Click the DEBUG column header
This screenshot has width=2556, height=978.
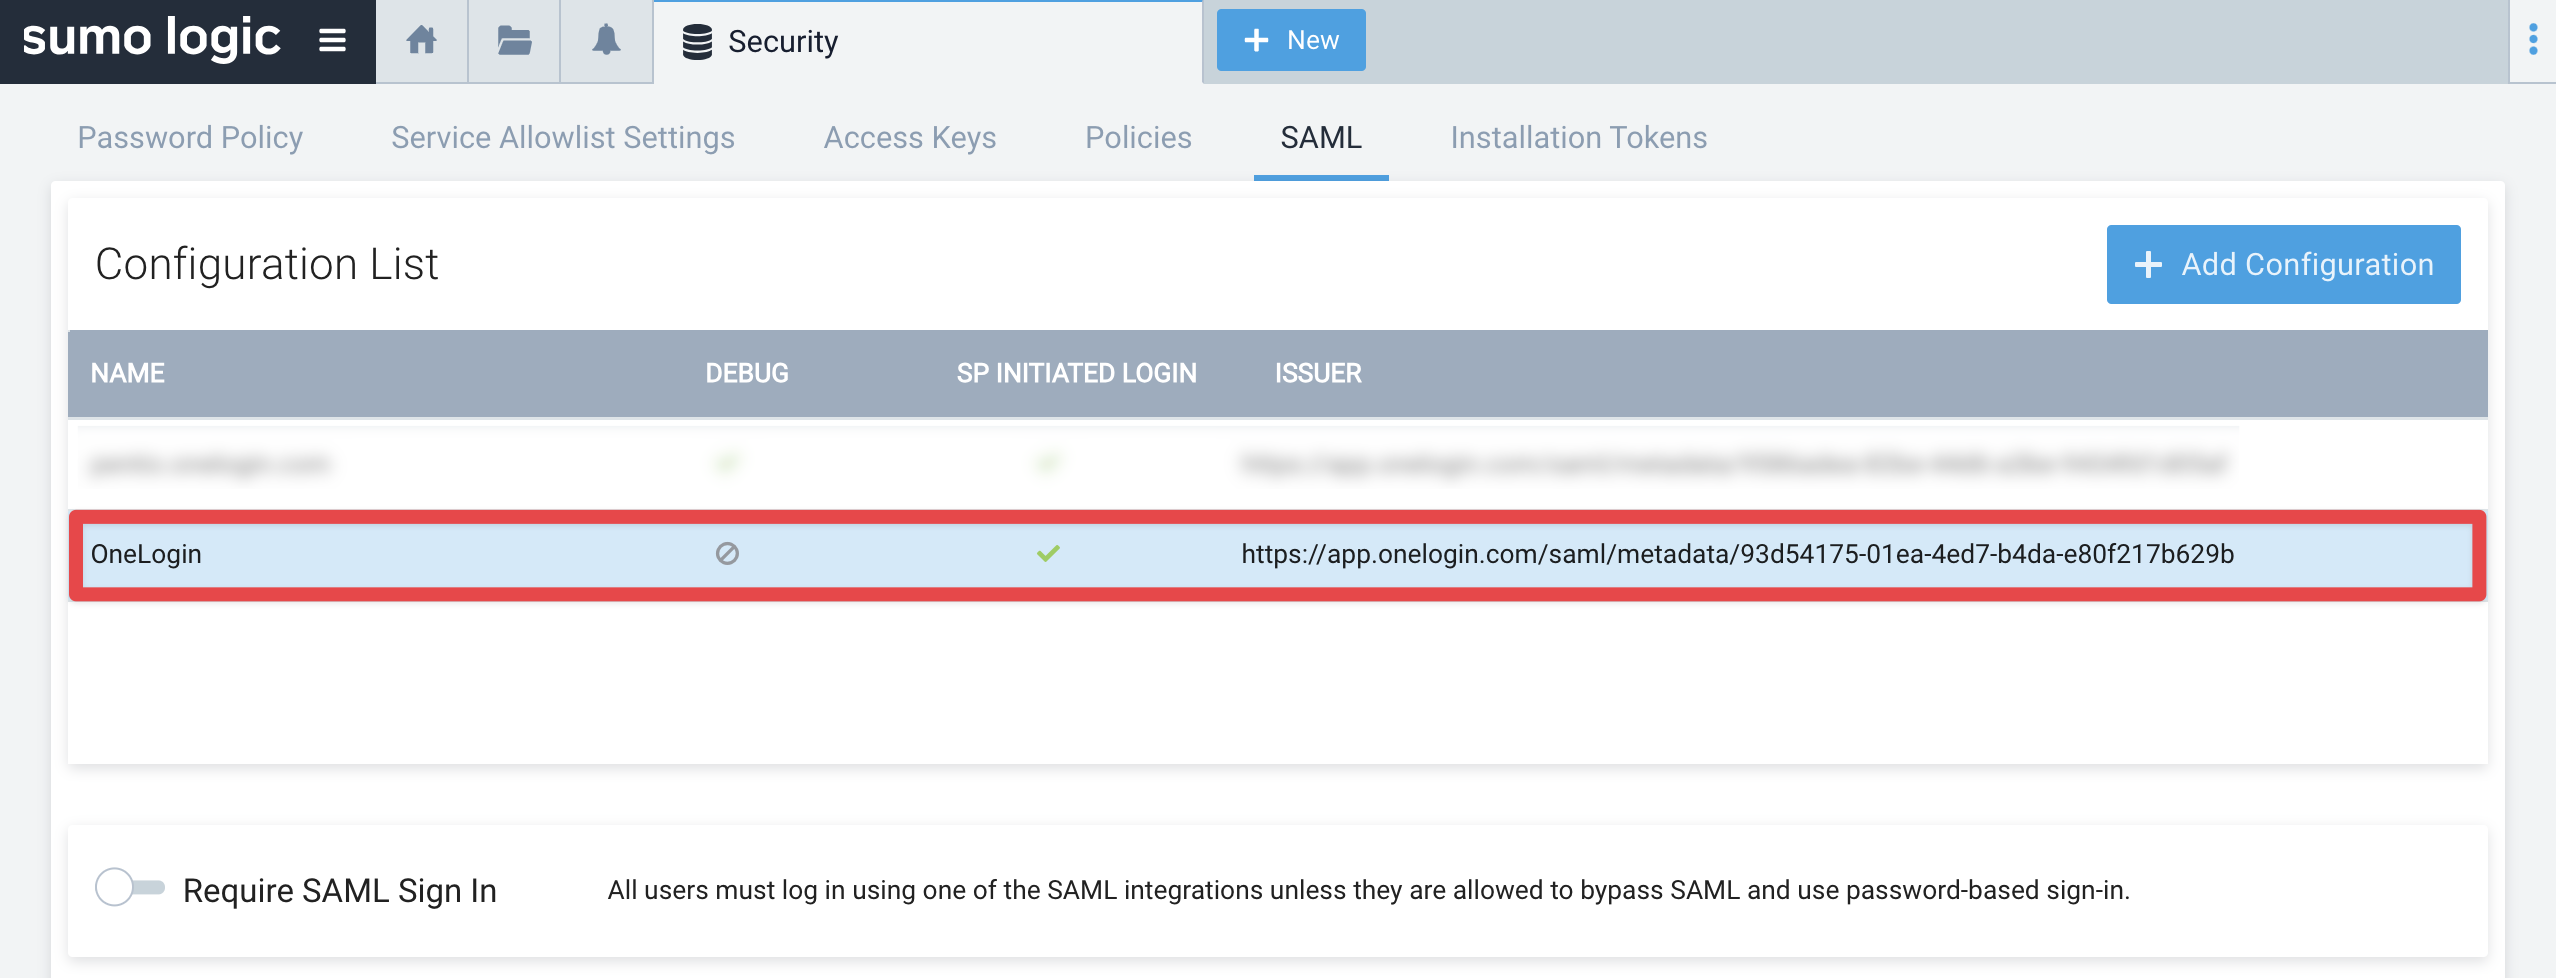point(747,373)
